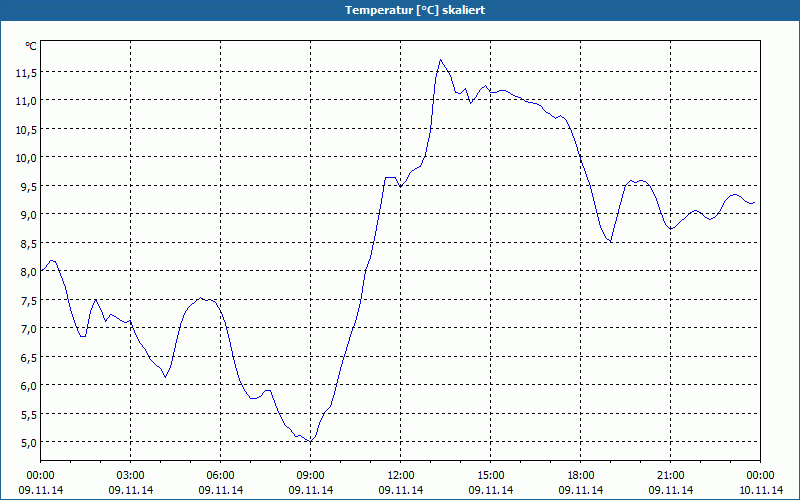Click the 8,0 y-axis value

(x=29, y=272)
